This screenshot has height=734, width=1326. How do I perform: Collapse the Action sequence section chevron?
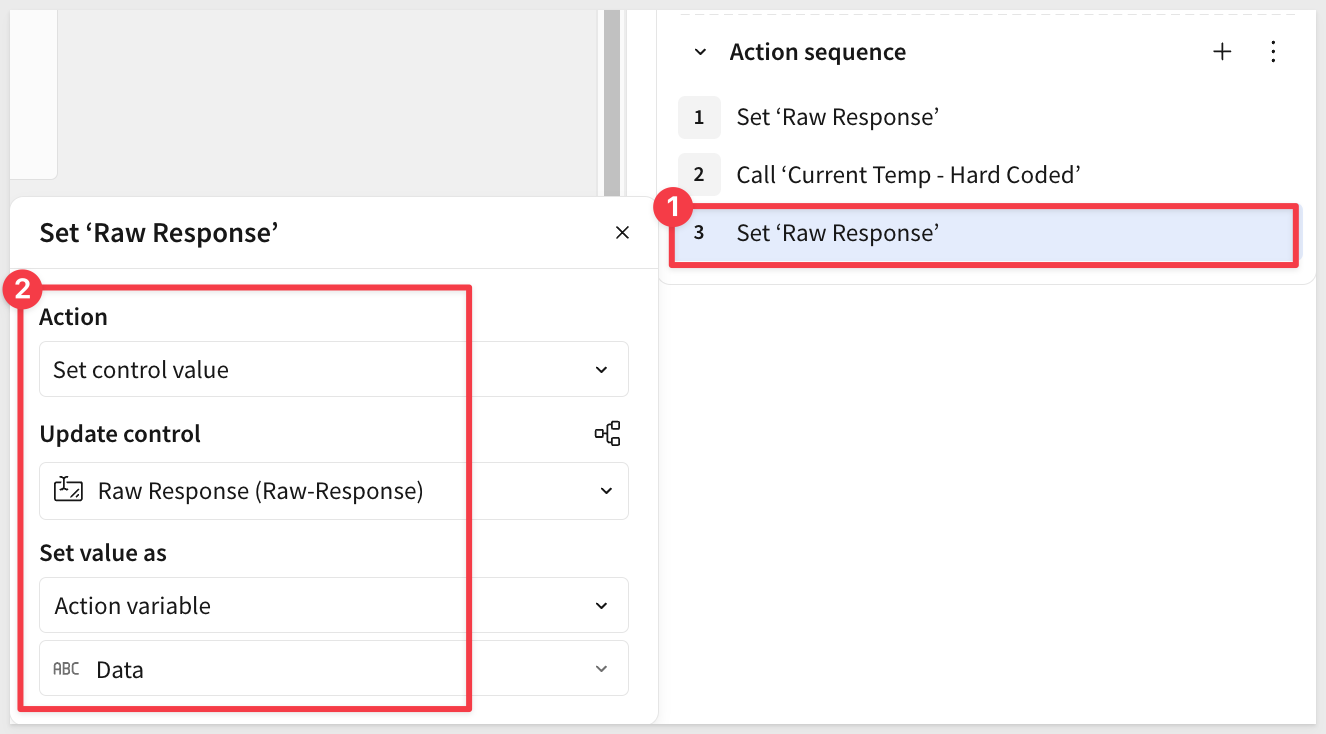(700, 52)
